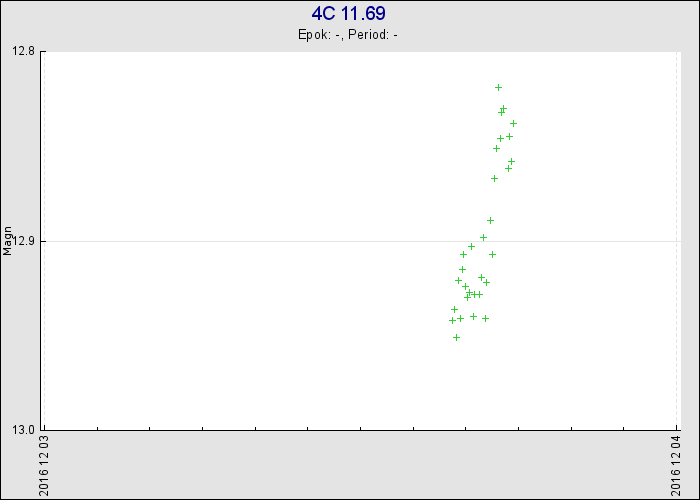Click highest green point below 12.9 gridline

click(x=471, y=246)
